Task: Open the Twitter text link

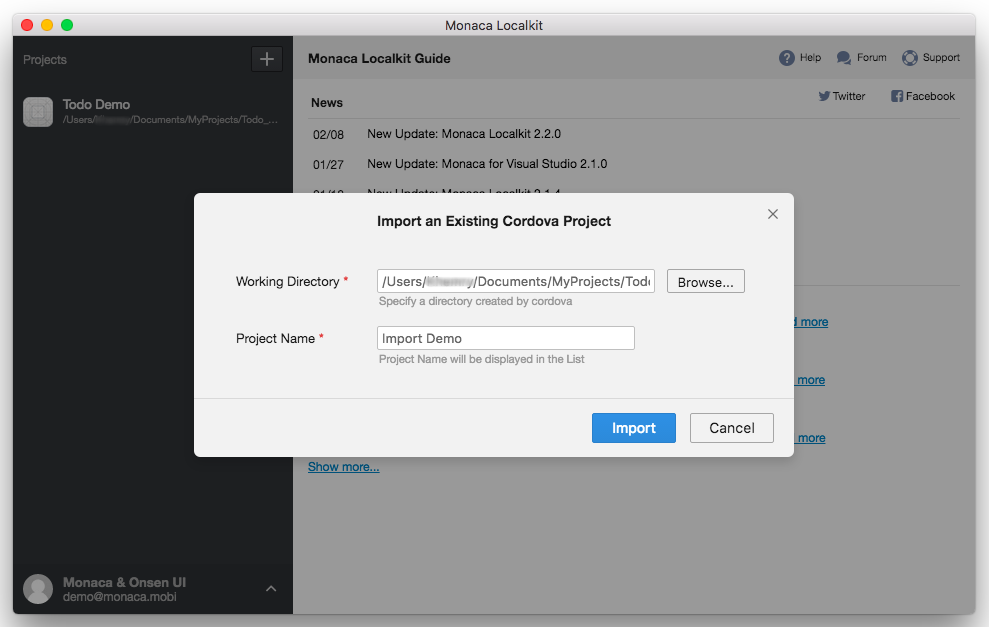Action: coord(849,96)
